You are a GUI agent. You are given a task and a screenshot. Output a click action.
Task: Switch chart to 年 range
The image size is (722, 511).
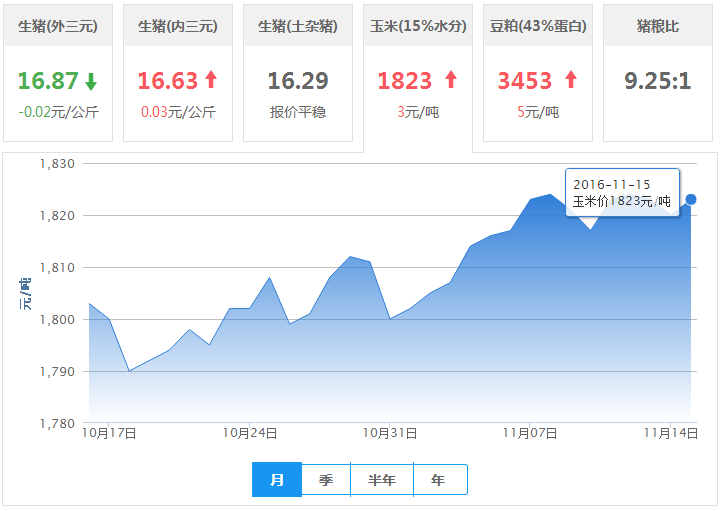(x=438, y=480)
